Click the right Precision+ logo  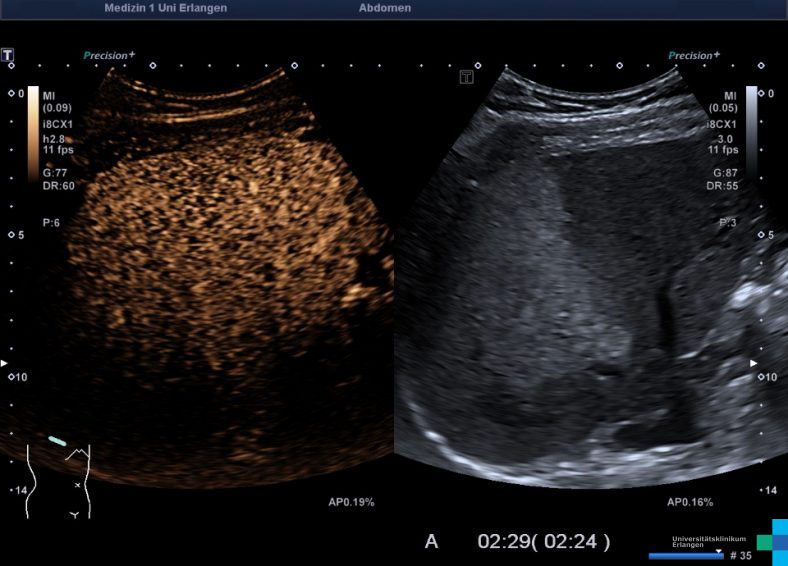694,56
